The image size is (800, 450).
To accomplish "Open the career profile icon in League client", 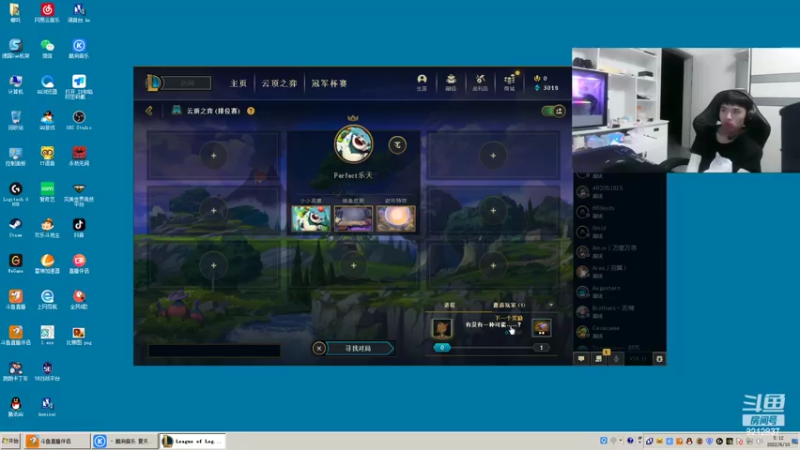I will coord(421,82).
